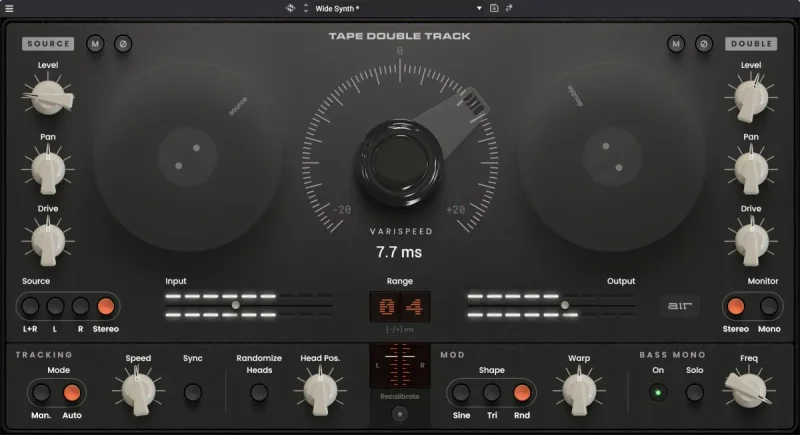Click the Mod Warp knob

pos(579,391)
